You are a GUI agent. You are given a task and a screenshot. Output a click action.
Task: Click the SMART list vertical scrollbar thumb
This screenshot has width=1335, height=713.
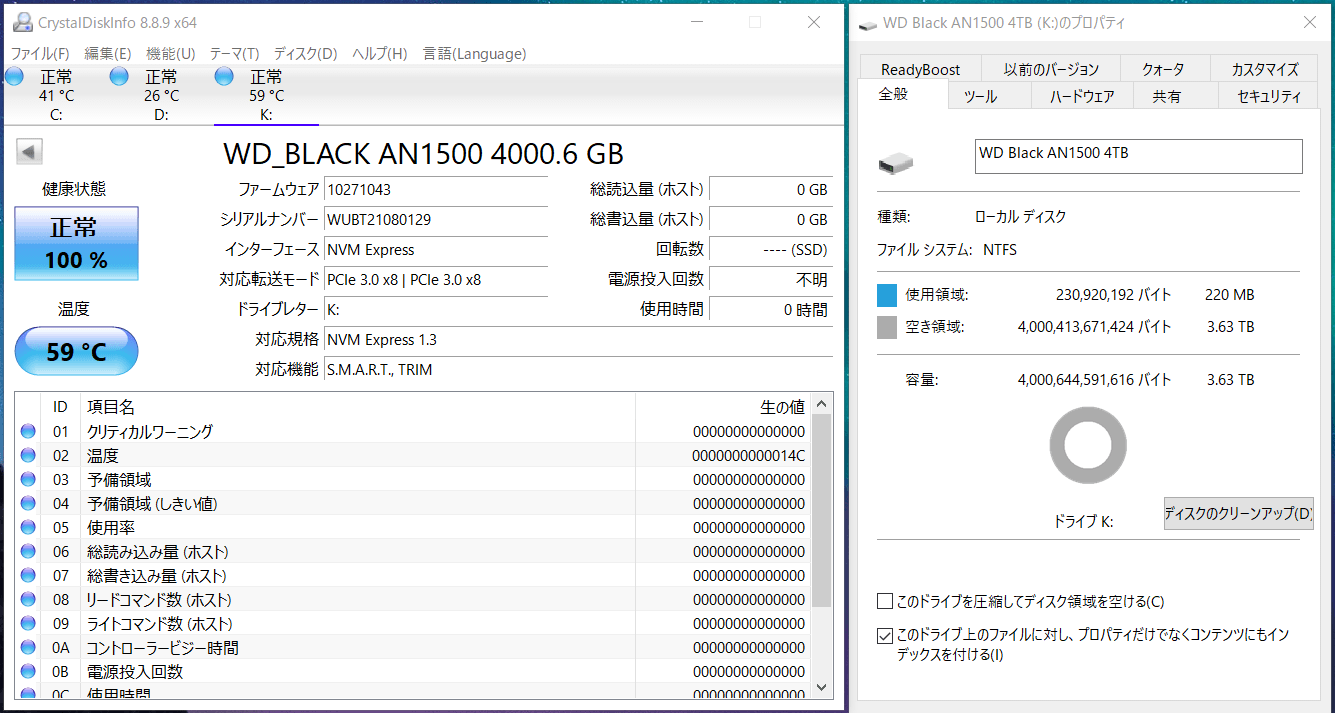[822, 511]
